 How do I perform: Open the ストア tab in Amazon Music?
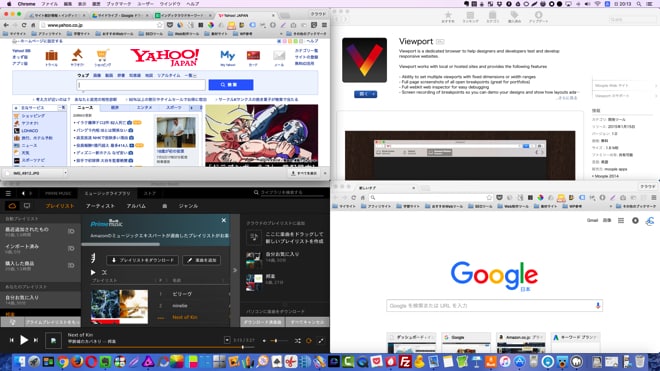click(x=149, y=193)
